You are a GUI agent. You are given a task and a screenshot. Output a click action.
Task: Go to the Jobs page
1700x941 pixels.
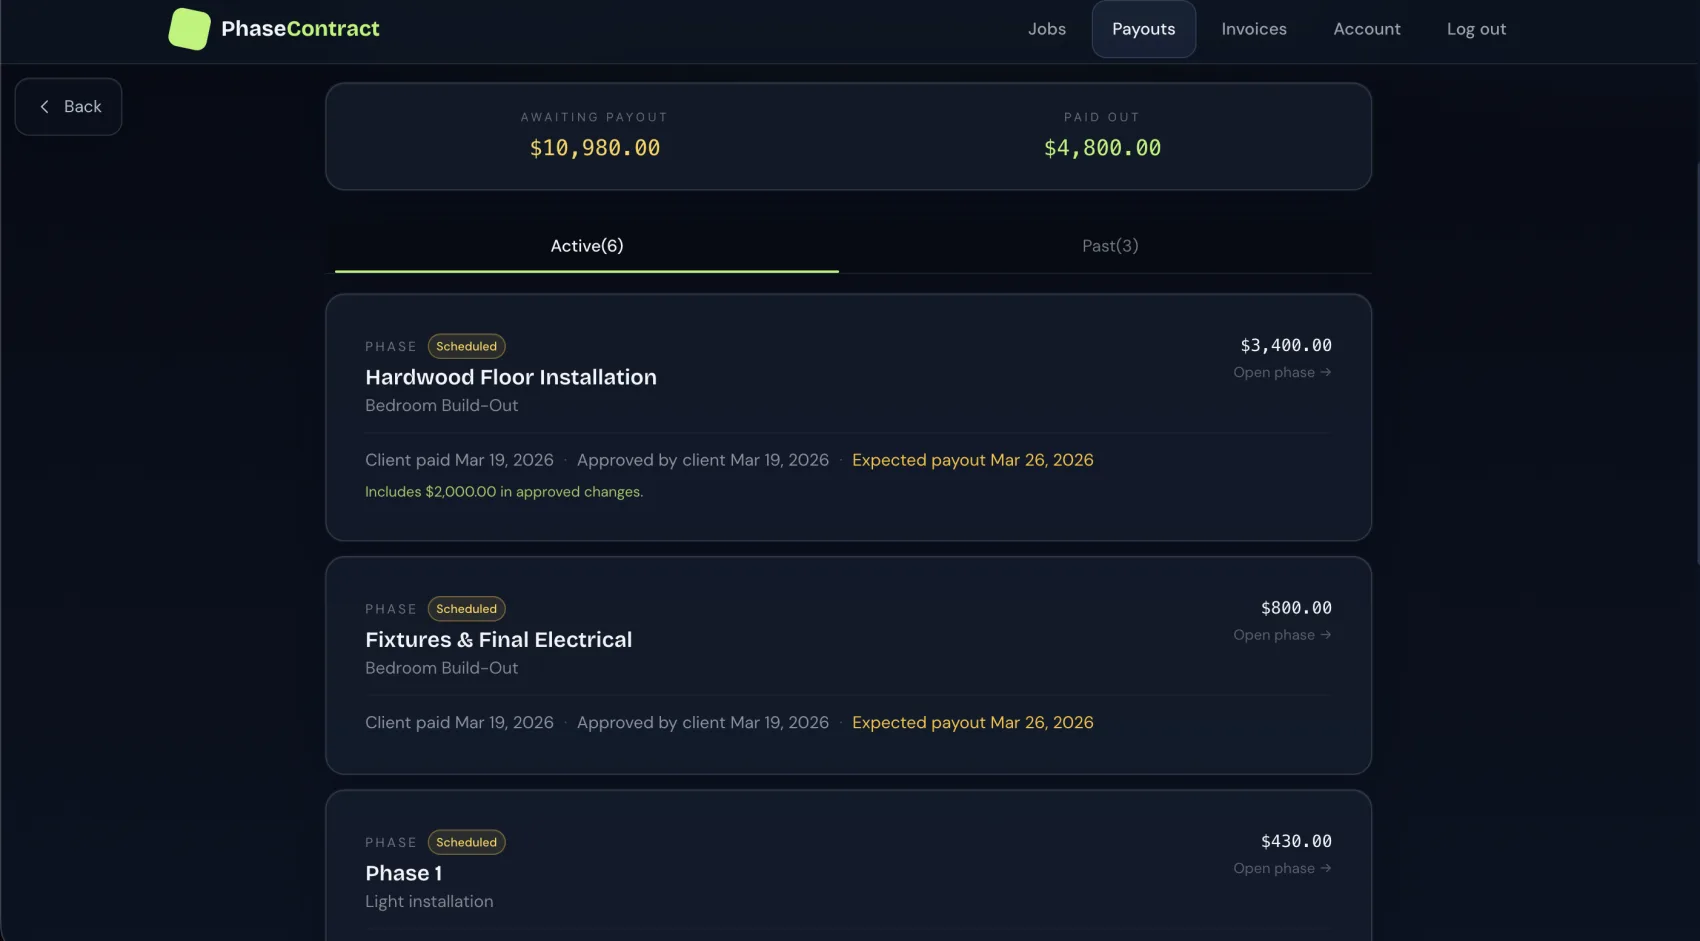tap(1046, 29)
